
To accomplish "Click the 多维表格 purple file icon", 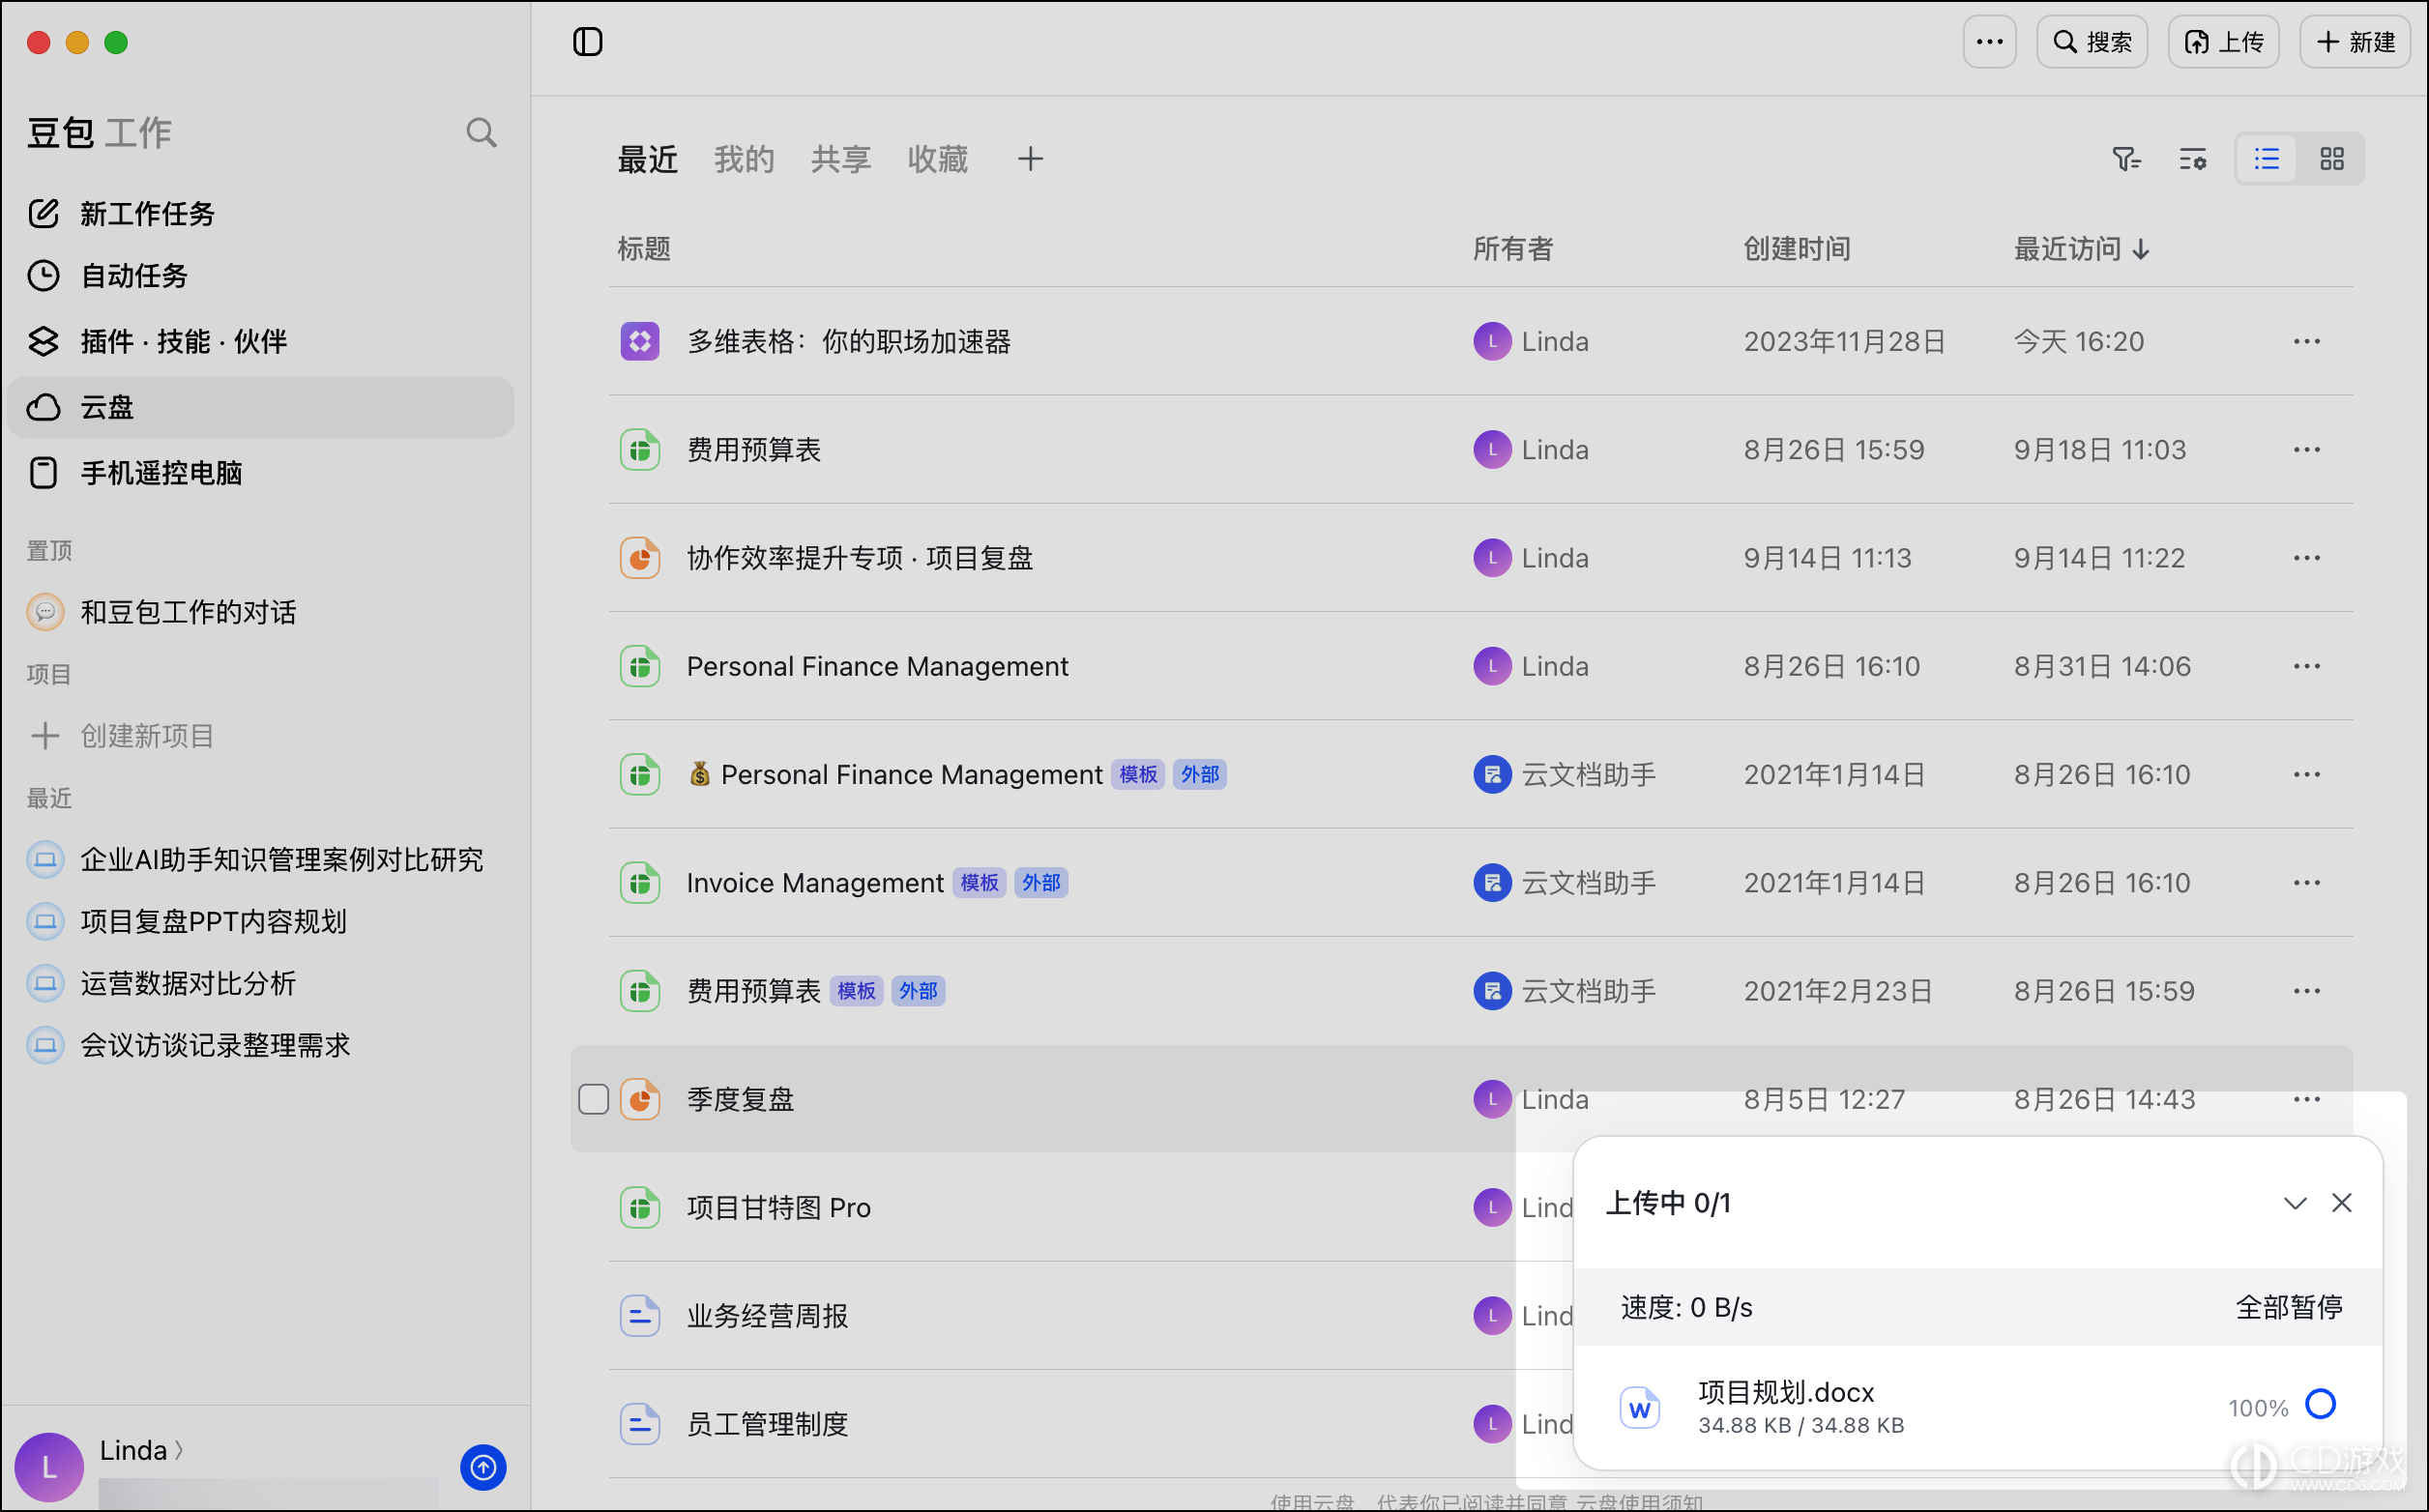I will pos(639,342).
